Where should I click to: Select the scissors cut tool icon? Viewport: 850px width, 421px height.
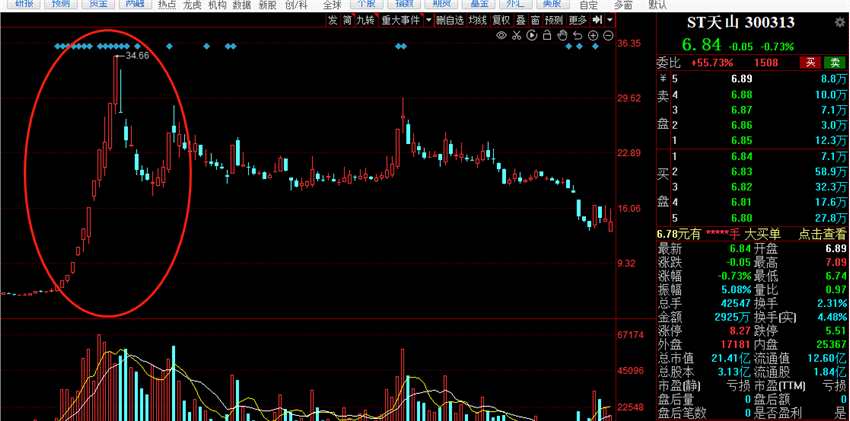pyautogui.click(x=517, y=36)
